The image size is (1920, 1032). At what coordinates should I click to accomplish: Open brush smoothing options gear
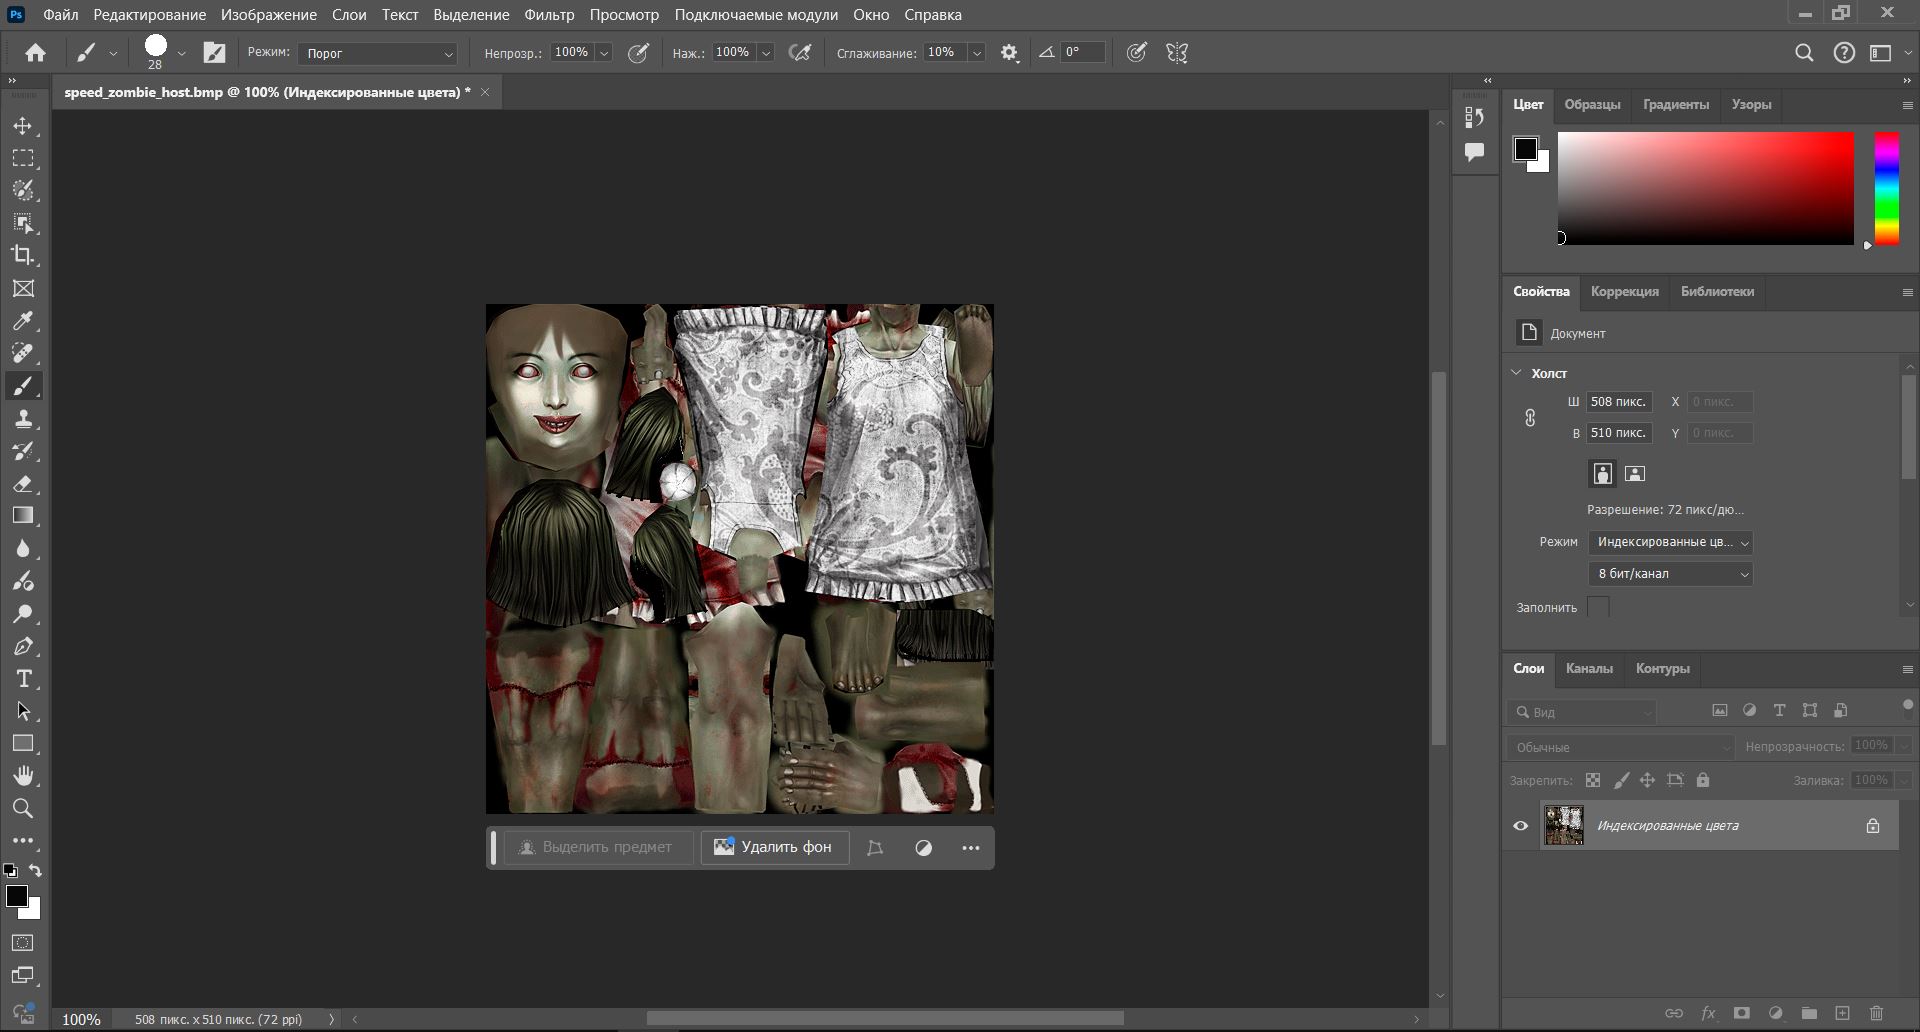pyautogui.click(x=1009, y=53)
